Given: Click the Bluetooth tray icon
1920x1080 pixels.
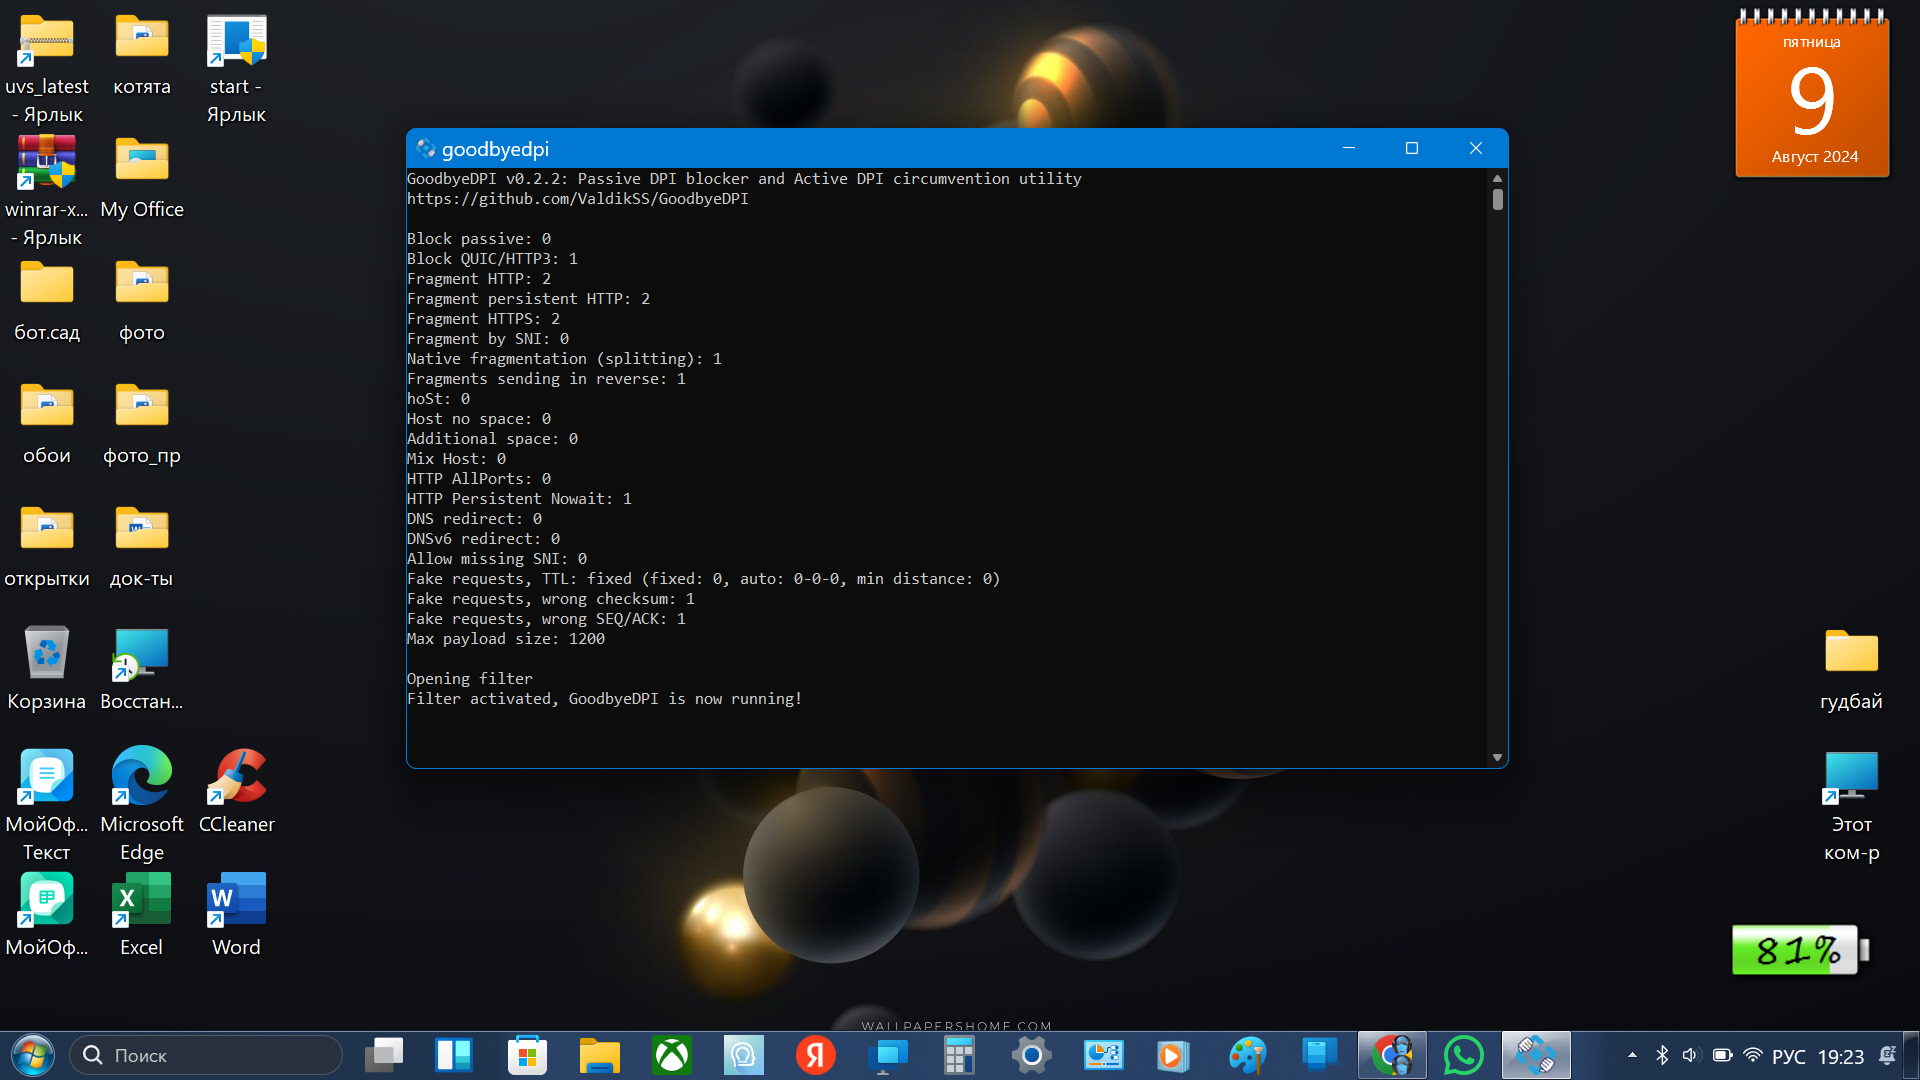Looking at the screenshot, I should (x=1662, y=1055).
